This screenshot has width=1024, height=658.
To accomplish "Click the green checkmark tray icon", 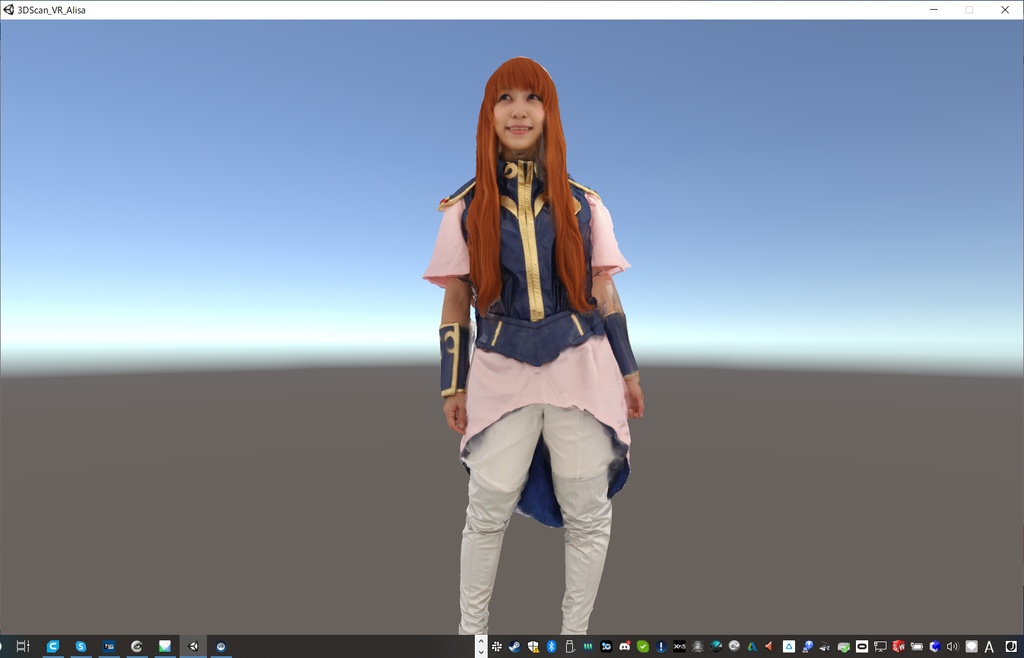I will [643, 646].
